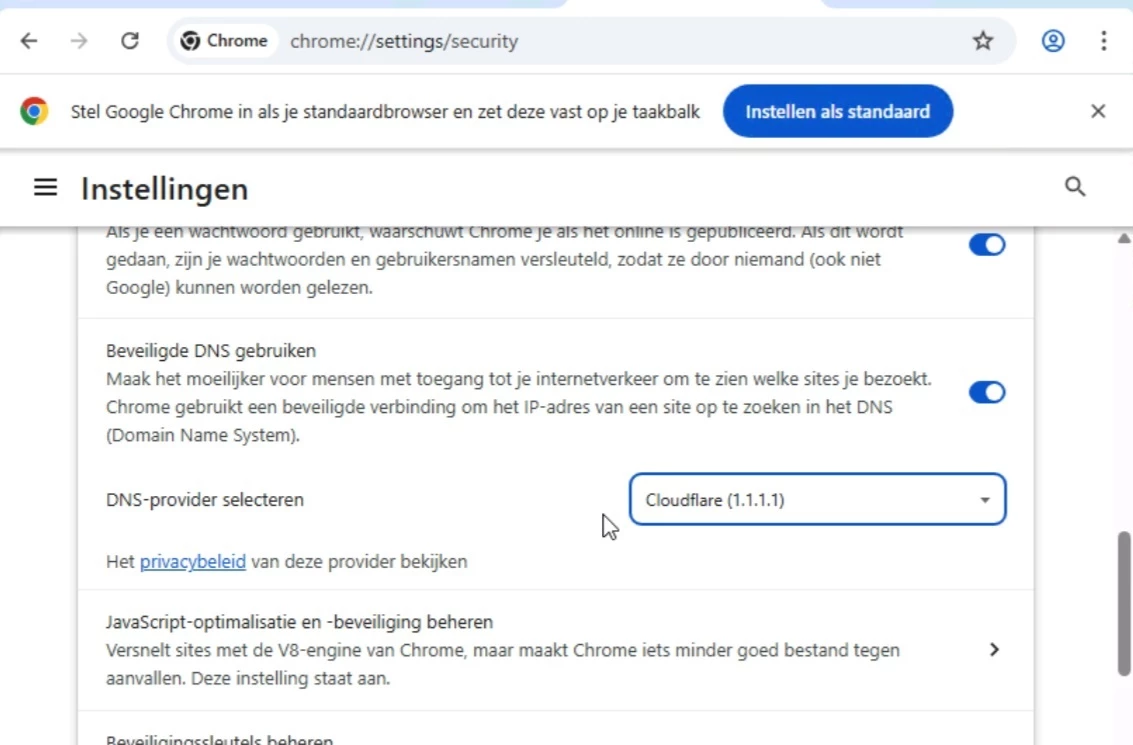Disable Beveiligde DNS gebruiken toggle
Screen dimensions: 1133x745
click(986, 392)
